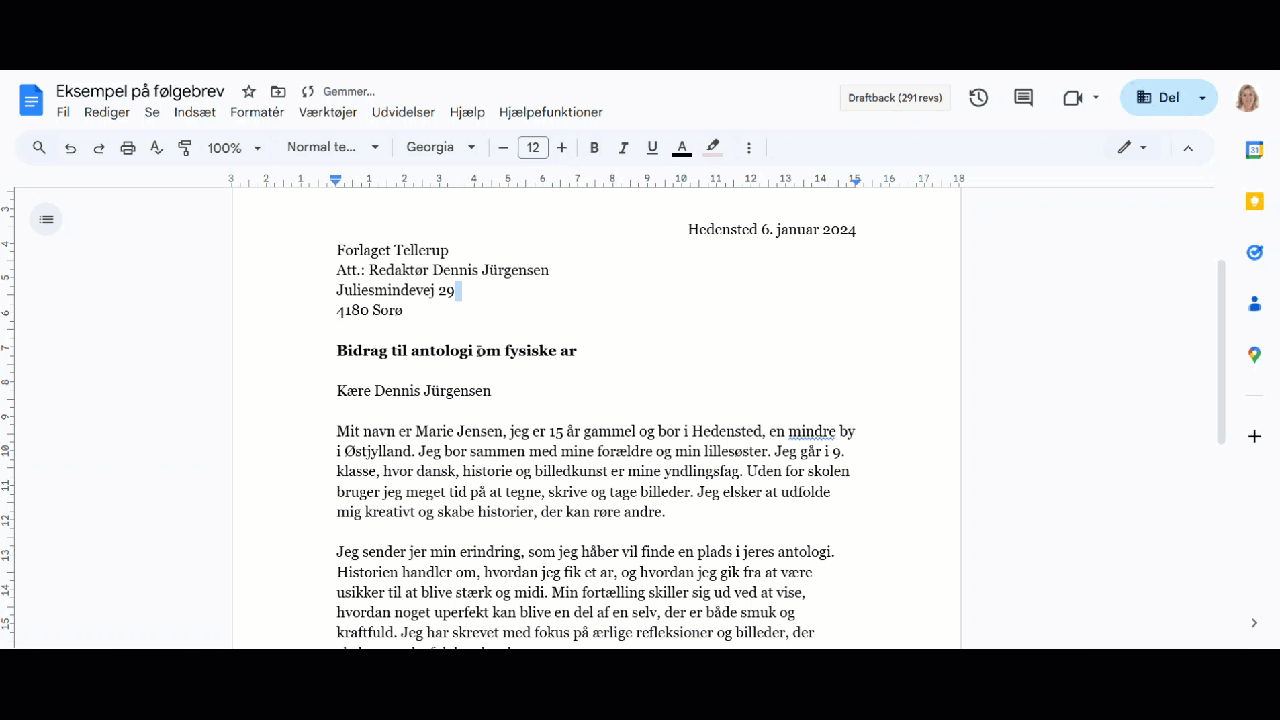This screenshot has height=720, width=1280.
Task: Open the text color picker
Action: pos(682,148)
